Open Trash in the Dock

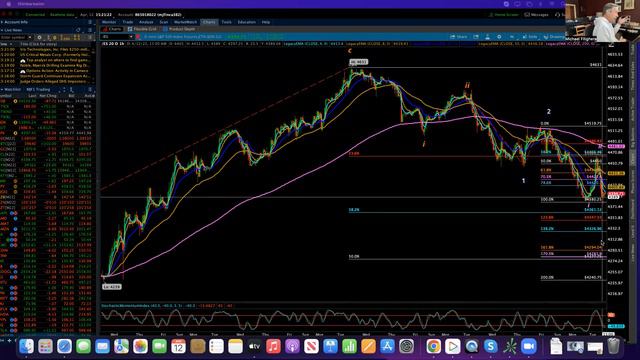coord(613,347)
